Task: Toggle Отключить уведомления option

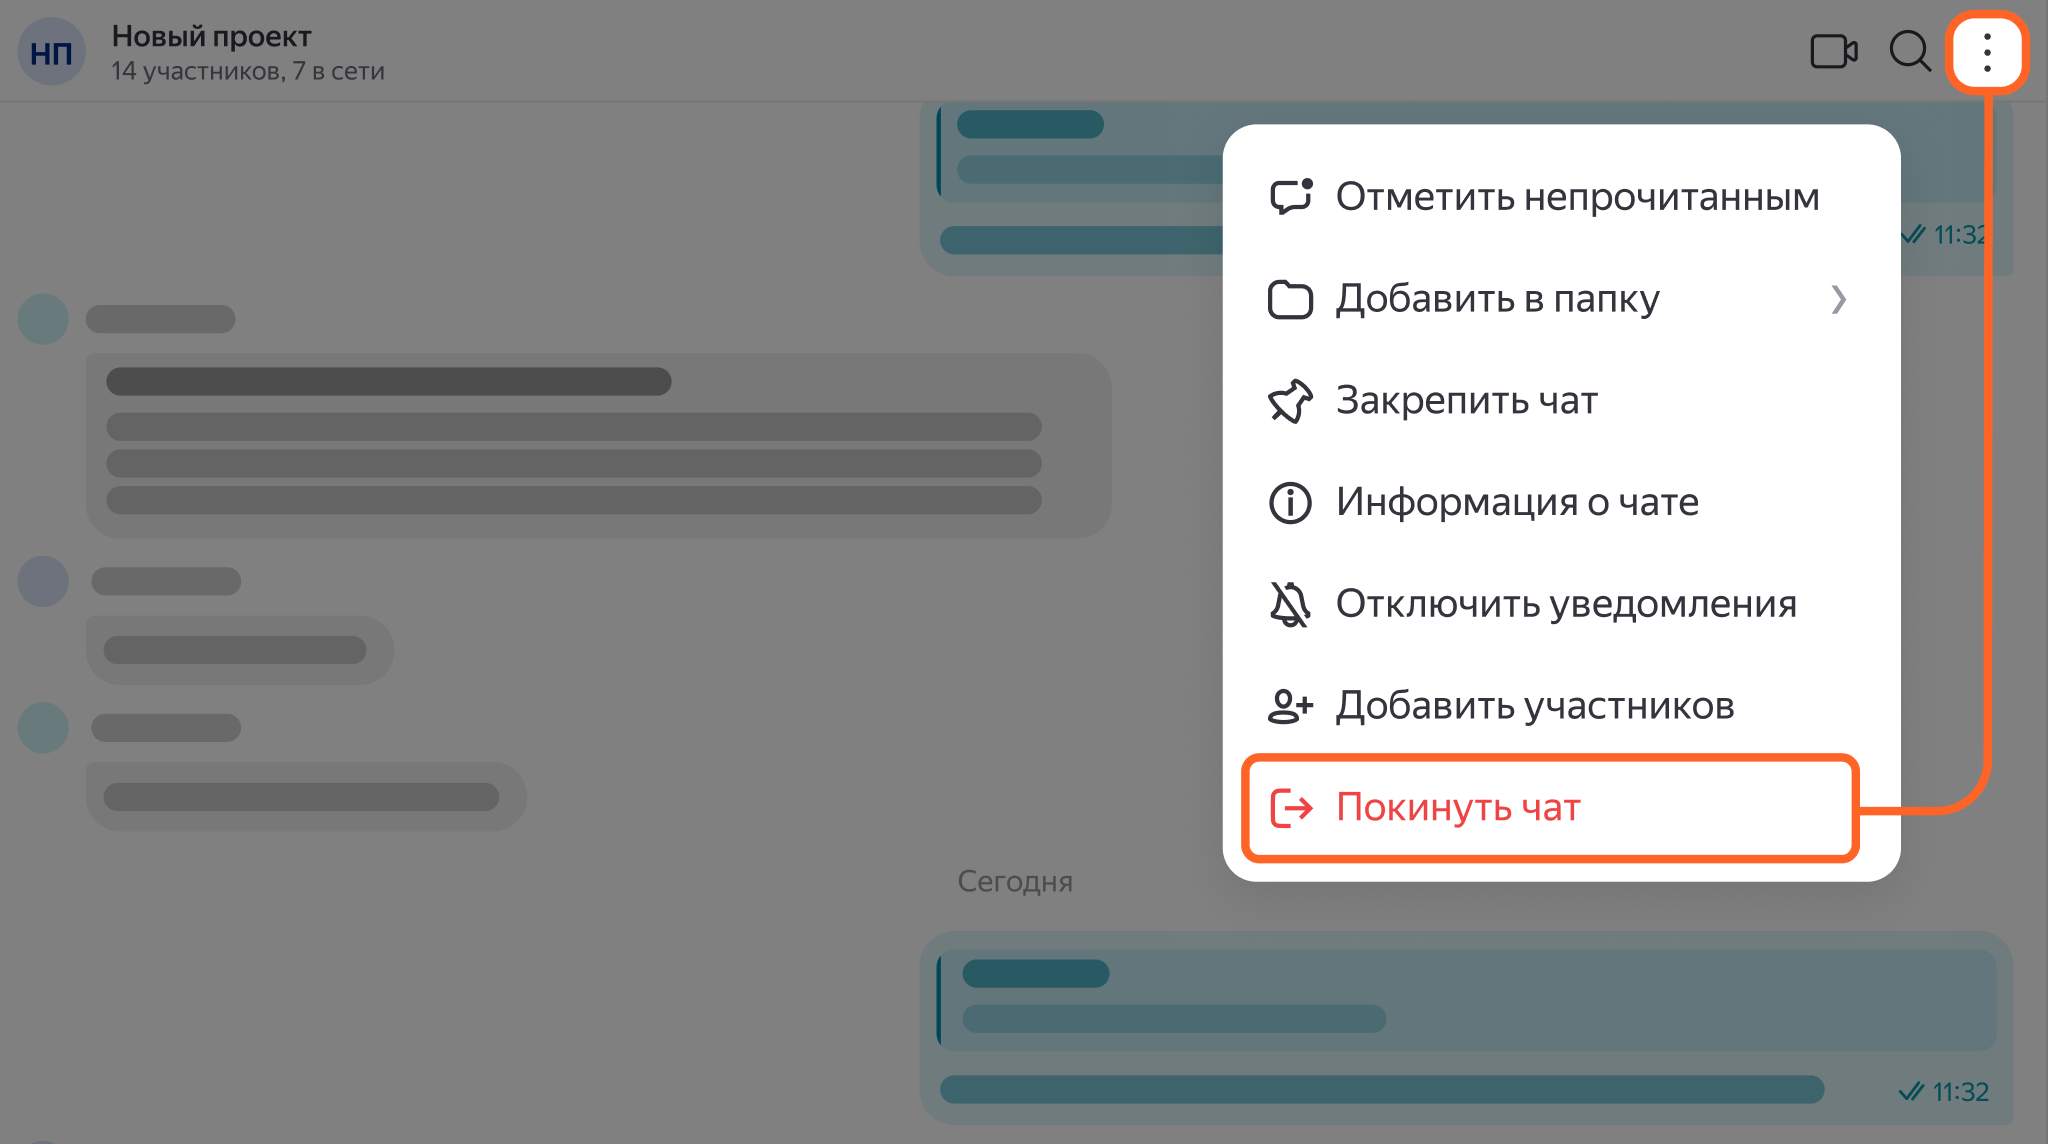Action: pos(1566,604)
